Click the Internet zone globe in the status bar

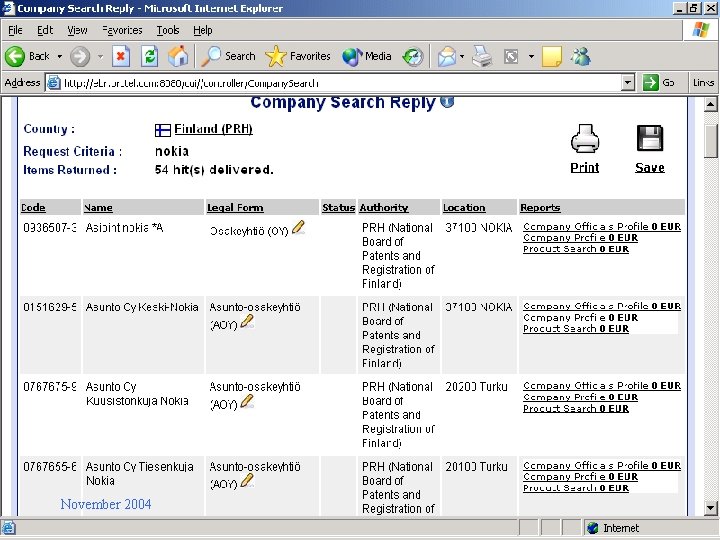593,528
